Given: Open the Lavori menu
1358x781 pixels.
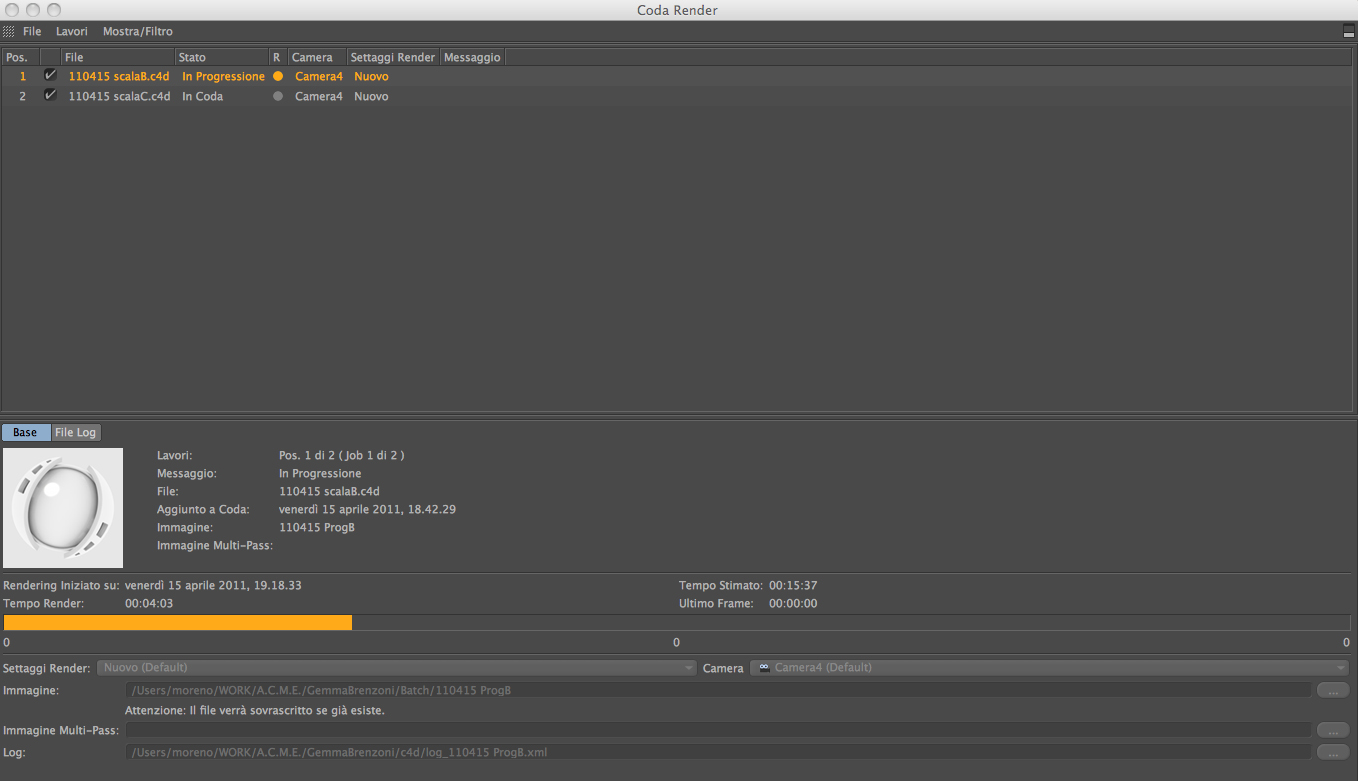Looking at the screenshot, I should tap(72, 31).
